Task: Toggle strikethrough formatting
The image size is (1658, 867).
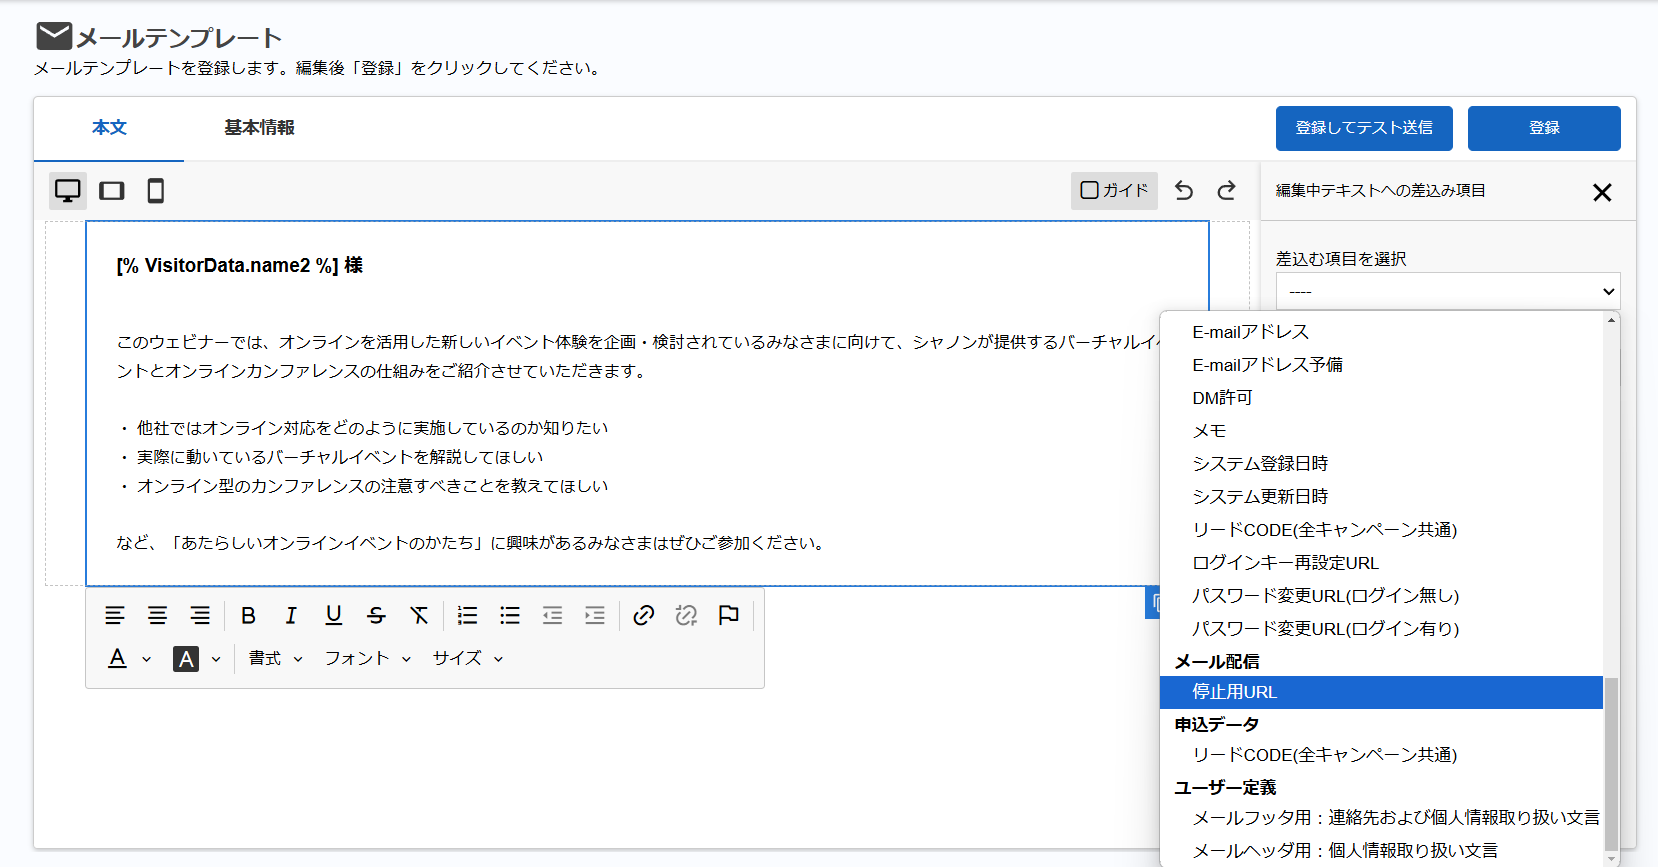Action: (376, 616)
